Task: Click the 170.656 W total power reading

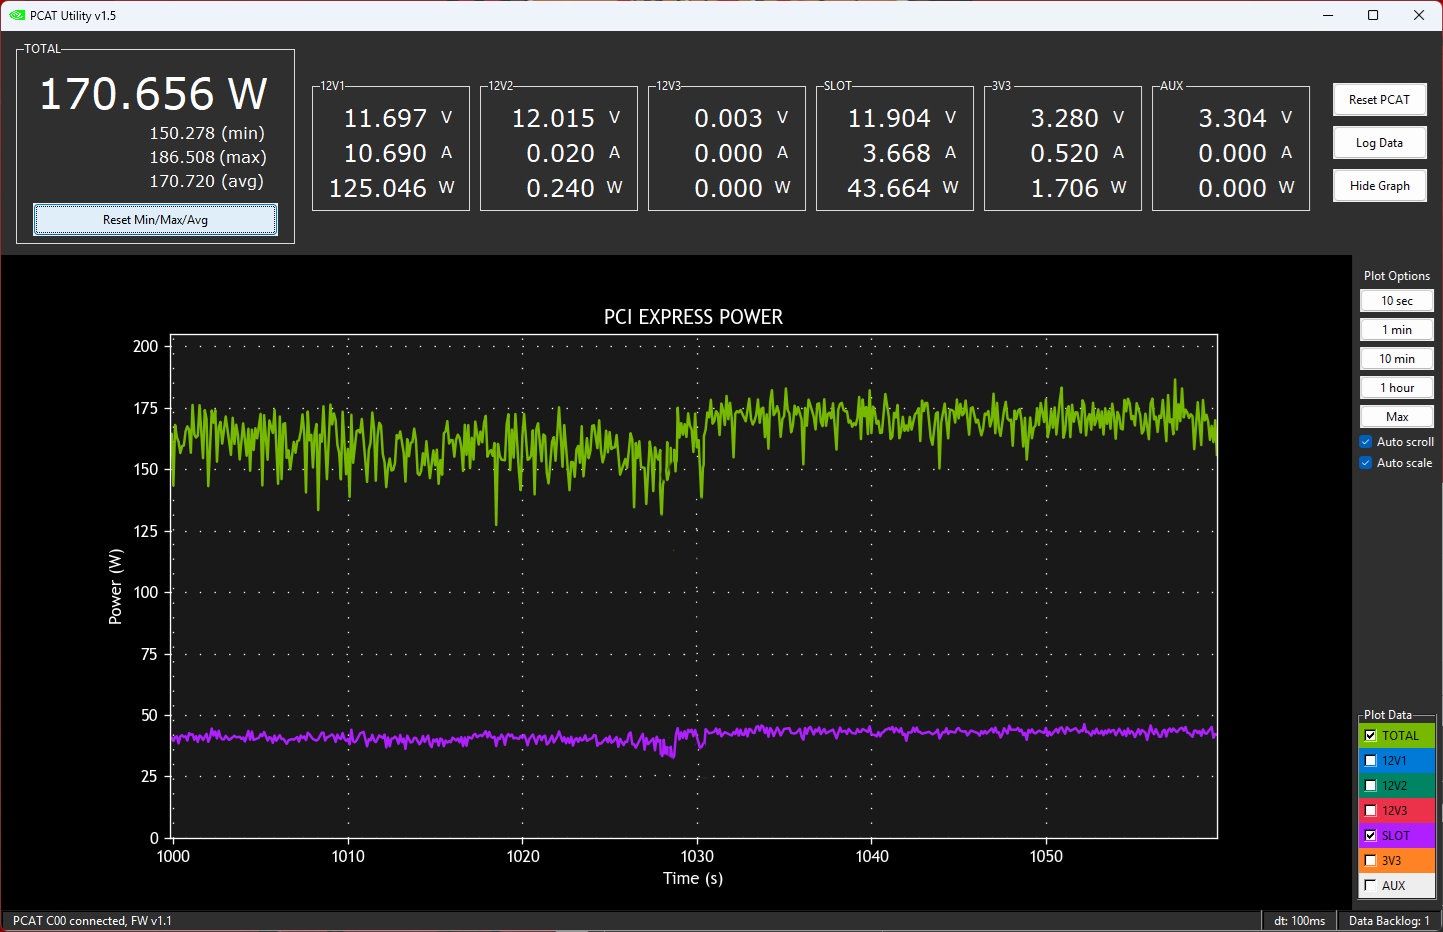Action: pos(153,94)
